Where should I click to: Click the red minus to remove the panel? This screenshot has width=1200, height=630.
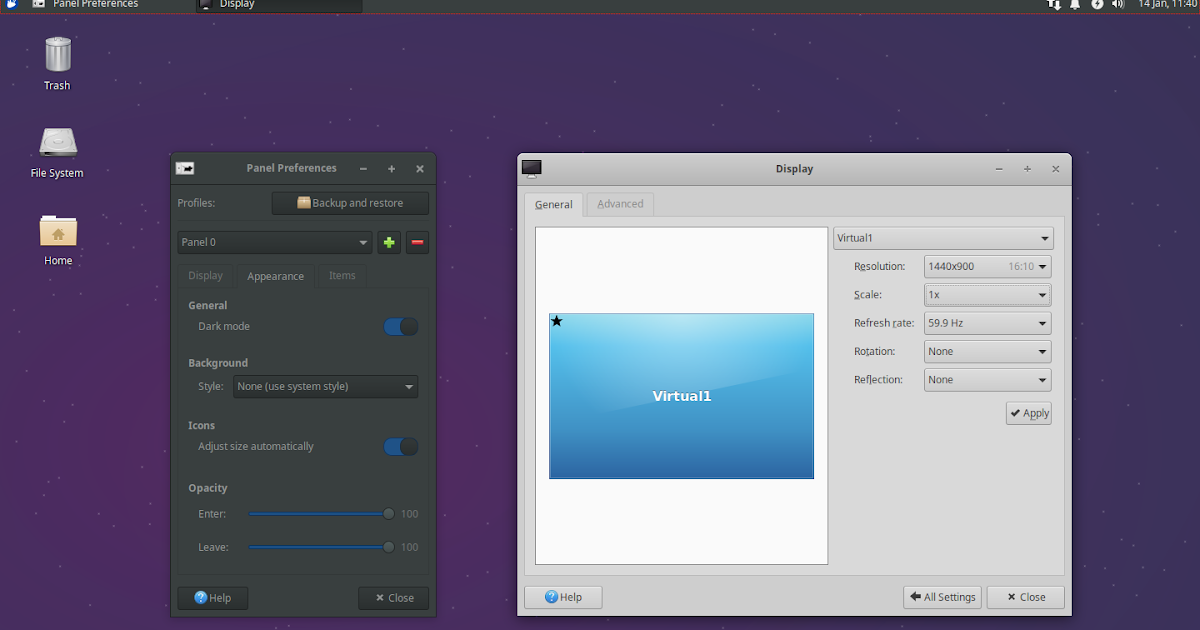tap(417, 242)
